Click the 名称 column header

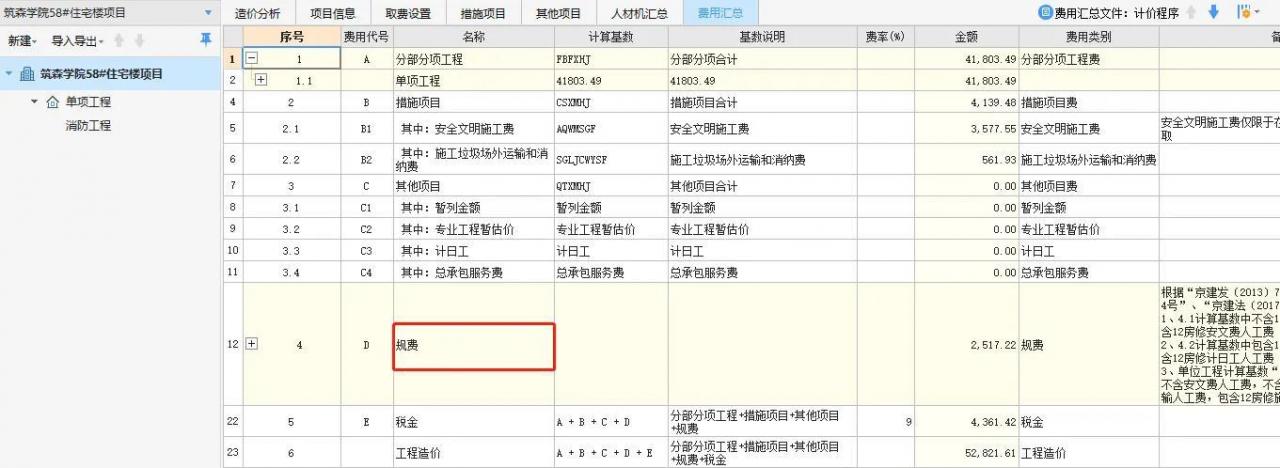[x=473, y=37]
